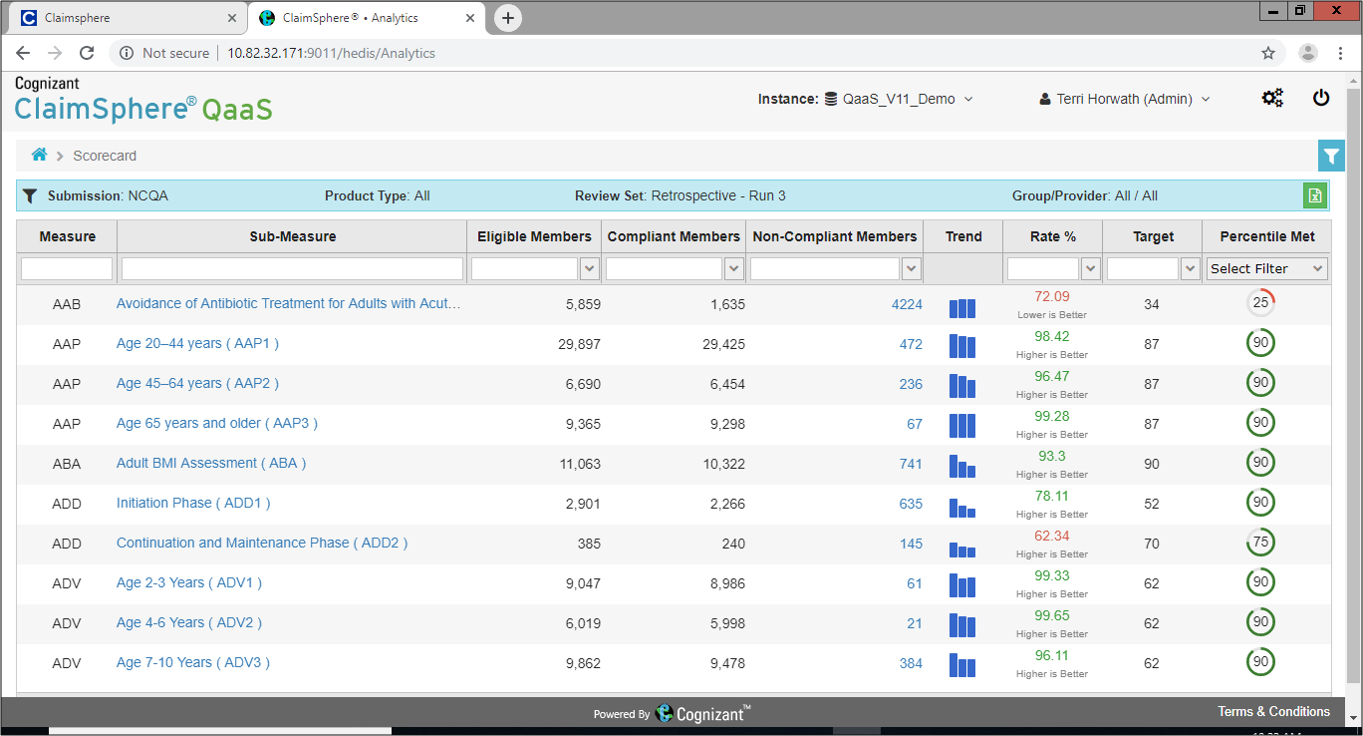Open Percentile Met Select Filter dropdown
This screenshot has width=1363, height=736.
1267,269
